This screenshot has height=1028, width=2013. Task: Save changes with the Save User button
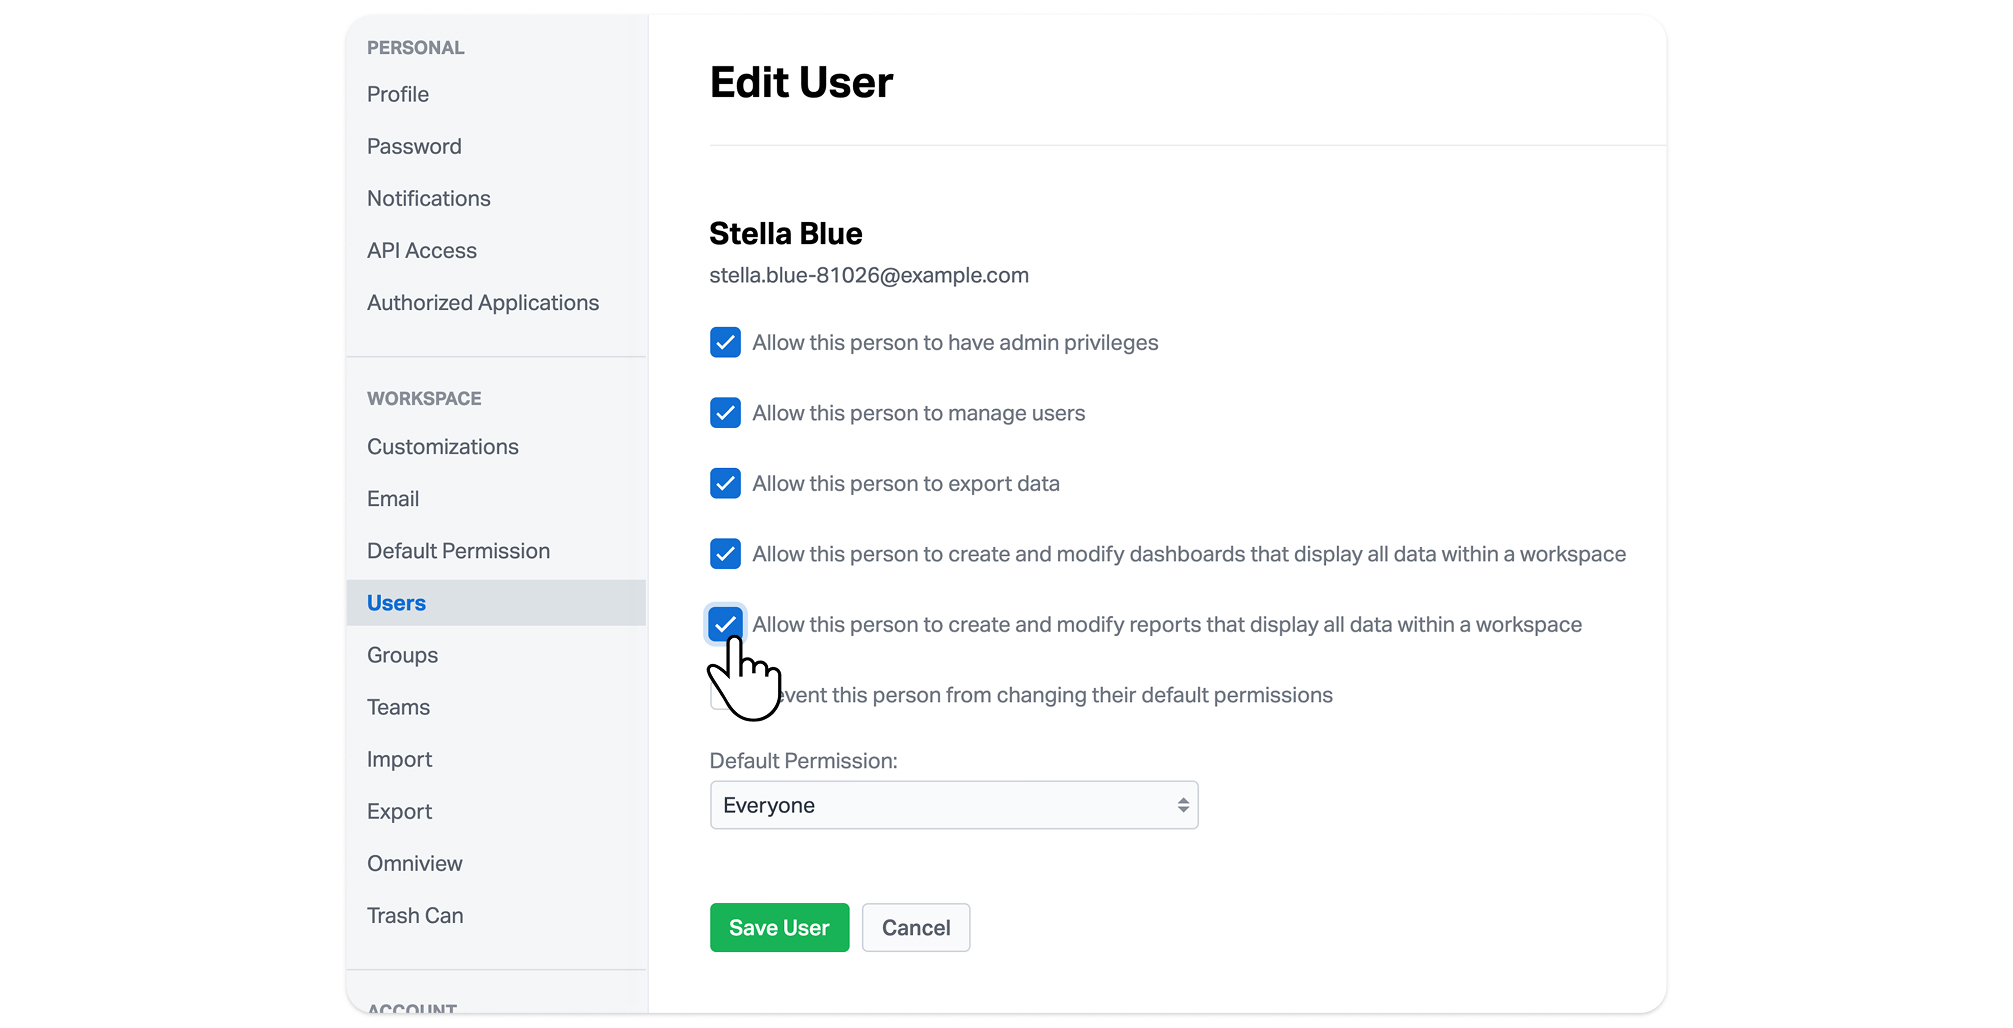(778, 927)
